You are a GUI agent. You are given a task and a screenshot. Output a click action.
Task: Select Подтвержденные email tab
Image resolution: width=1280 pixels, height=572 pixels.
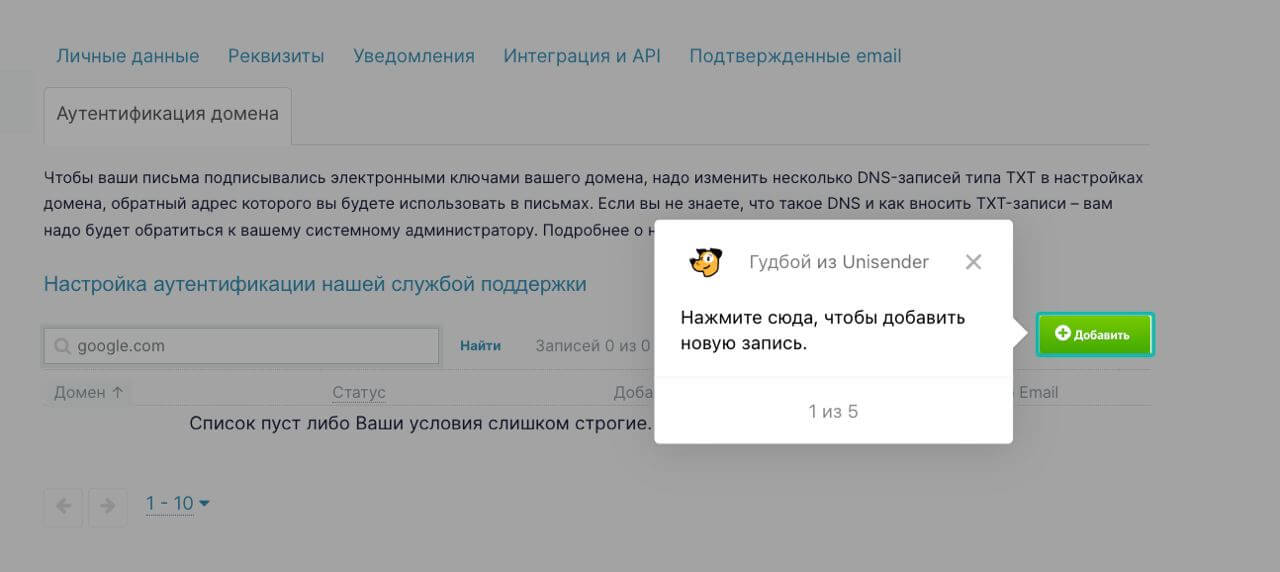pyautogui.click(x=795, y=56)
